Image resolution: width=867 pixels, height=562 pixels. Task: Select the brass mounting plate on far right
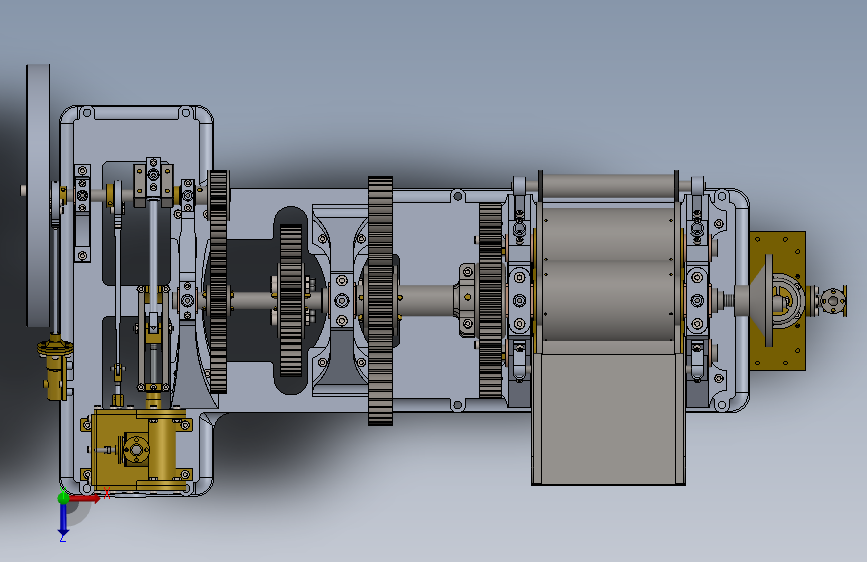click(x=777, y=301)
